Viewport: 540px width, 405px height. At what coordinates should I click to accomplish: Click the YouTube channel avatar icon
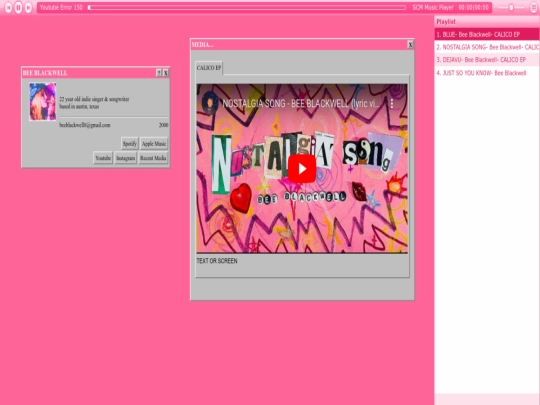click(x=210, y=103)
